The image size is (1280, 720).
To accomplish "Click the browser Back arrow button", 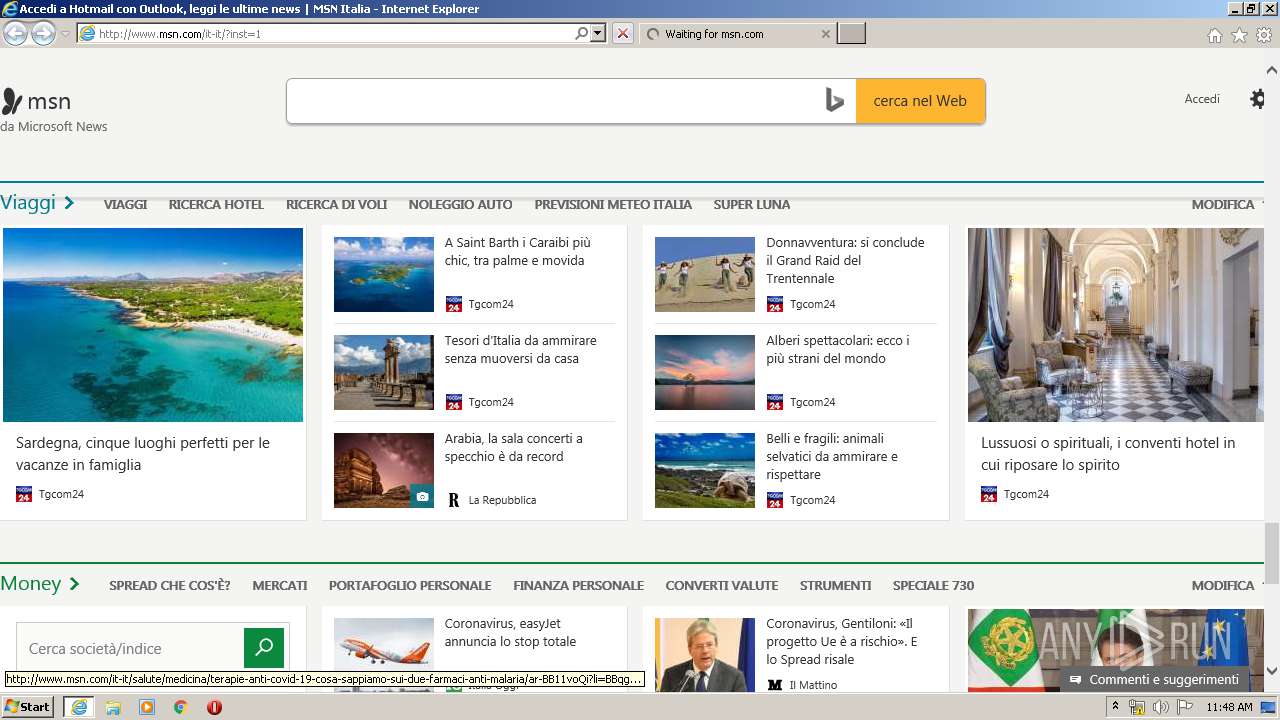I will 15,34.
